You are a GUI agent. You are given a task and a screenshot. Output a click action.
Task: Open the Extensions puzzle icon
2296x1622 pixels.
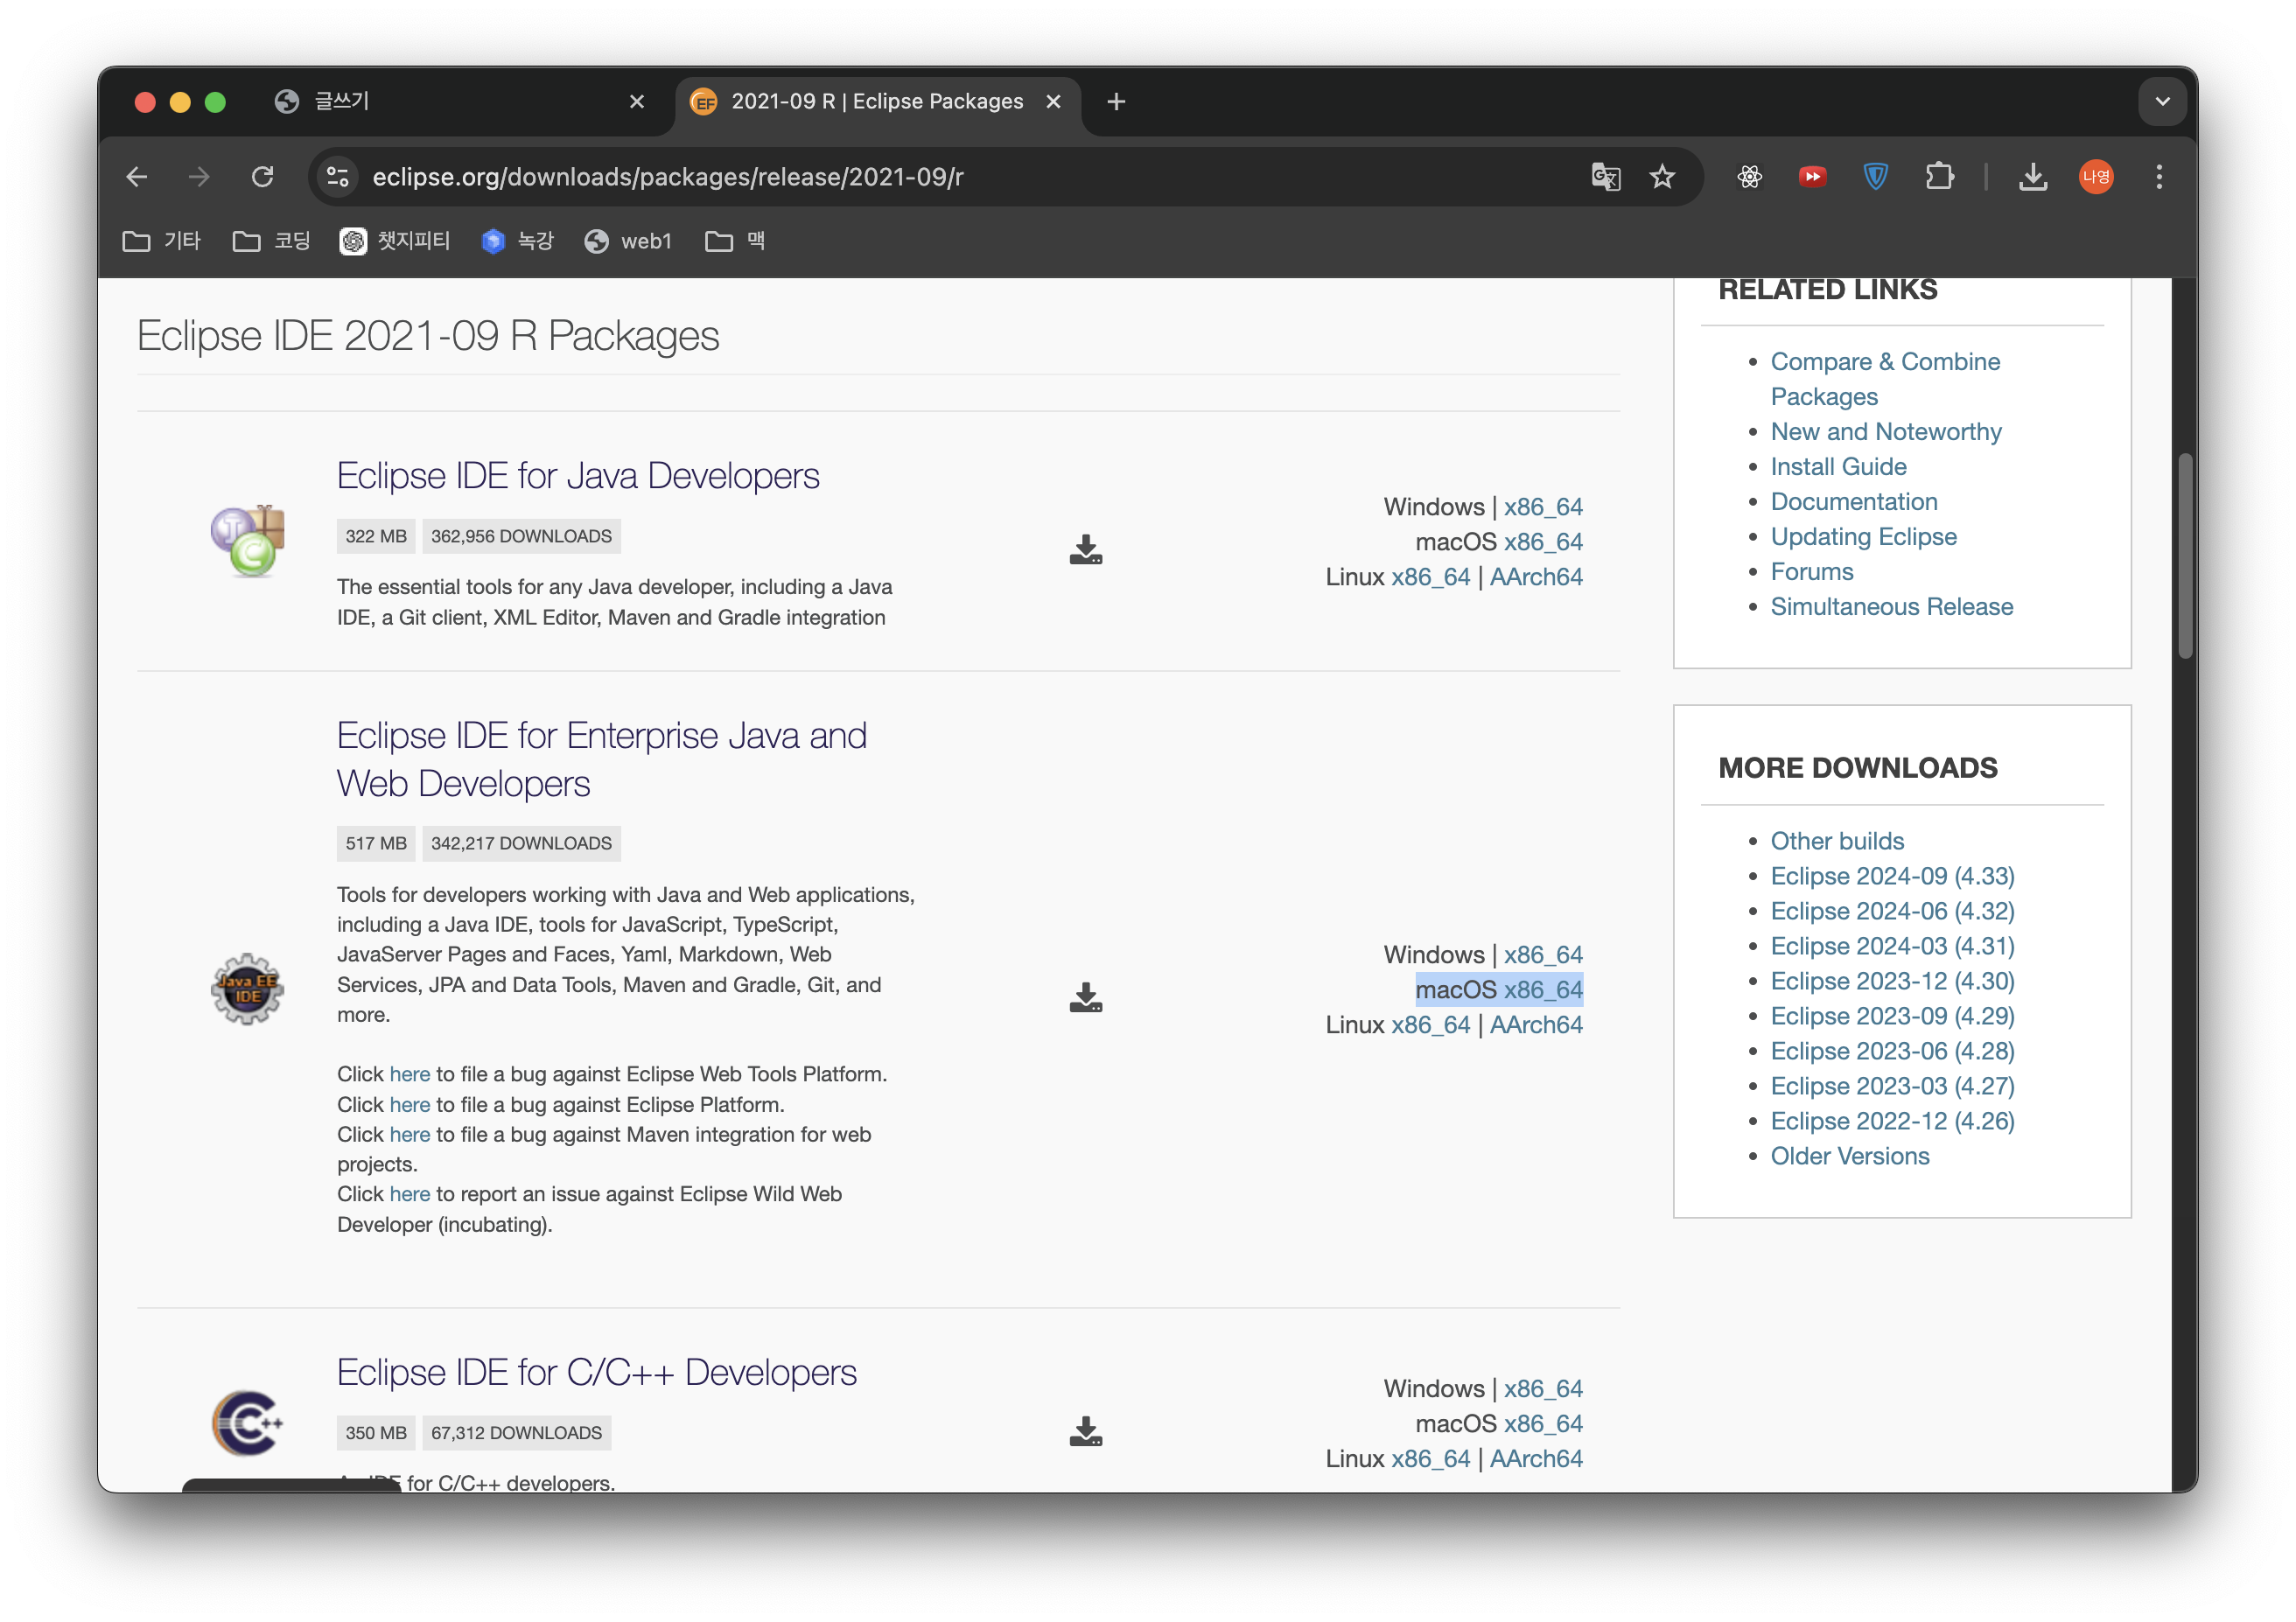point(1939,177)
